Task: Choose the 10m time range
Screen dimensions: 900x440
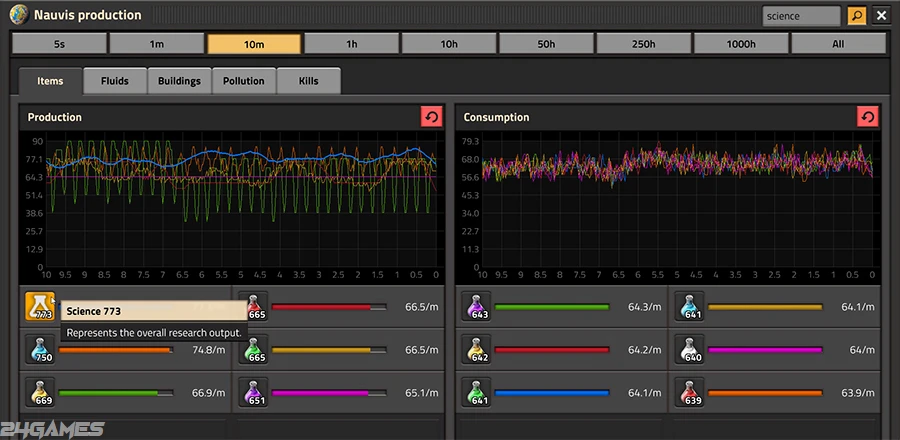Action: pyautogui.click(x=254, y=44)
